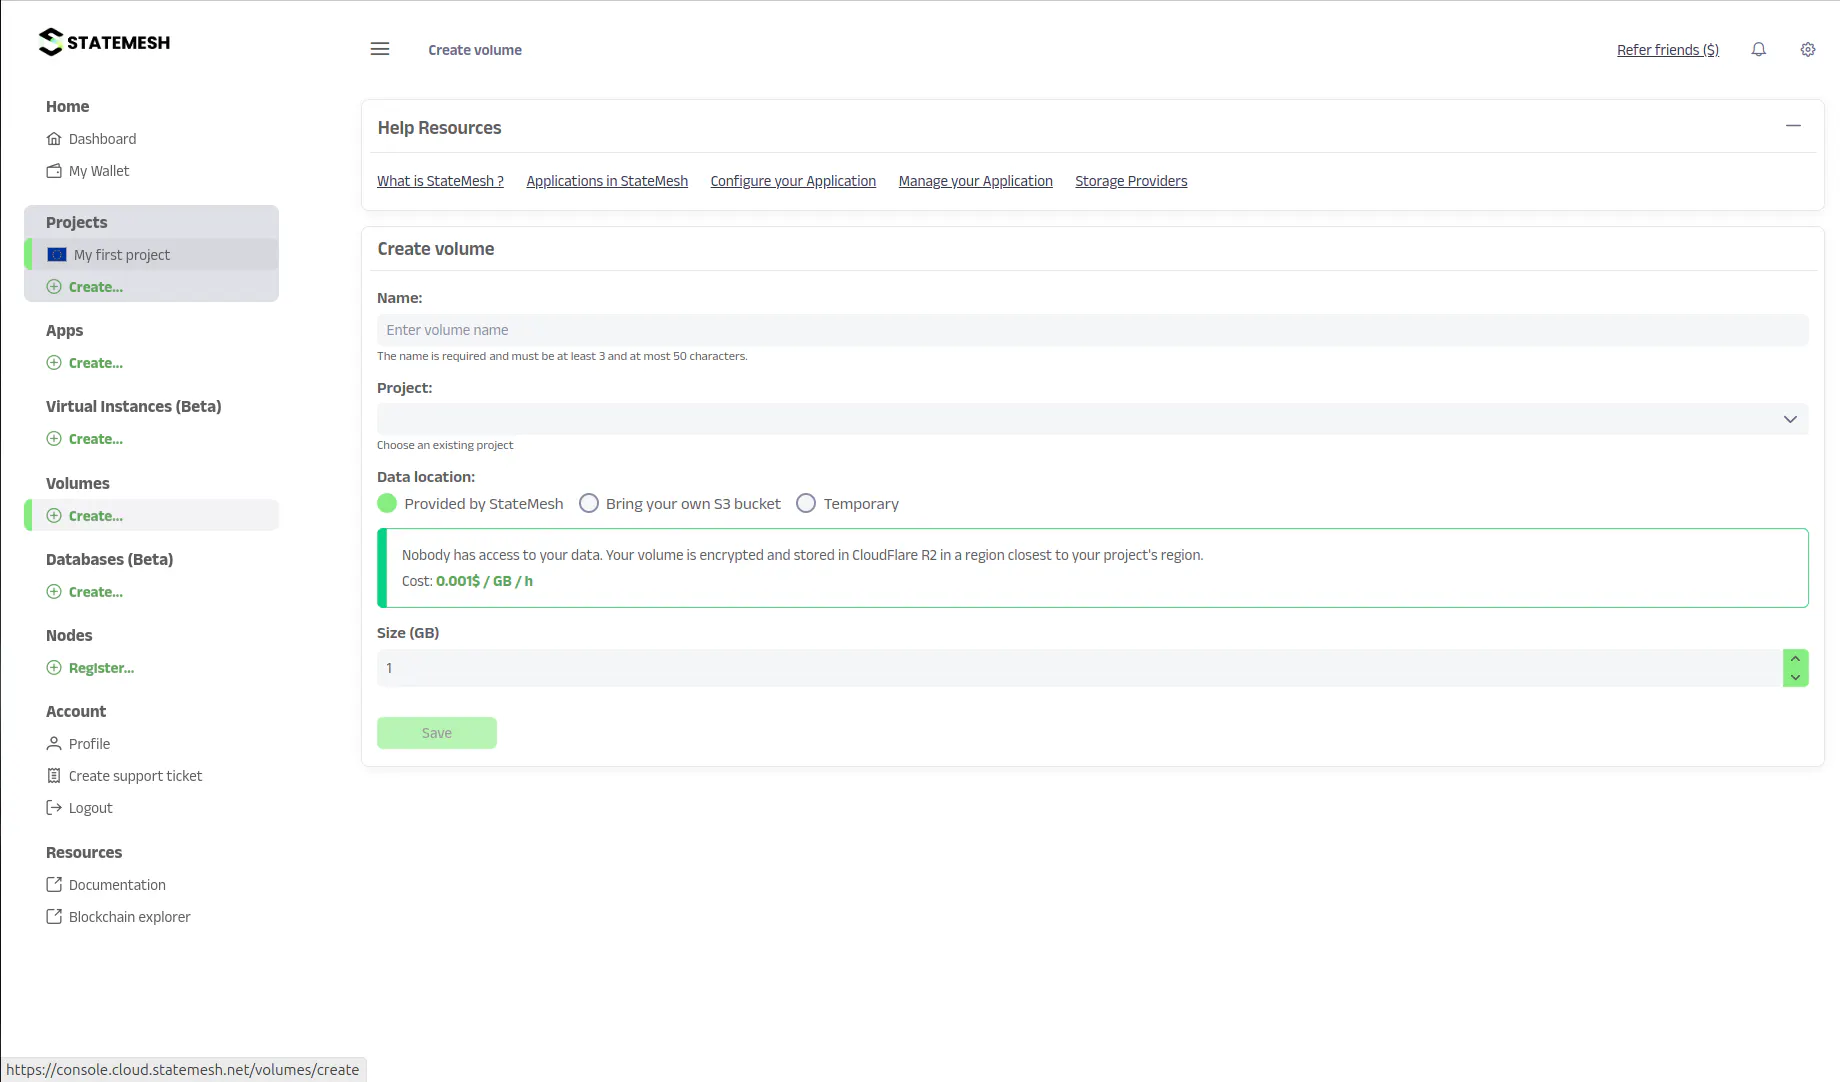Click the EU flag project icon
The height and width of the screenshot is (1082, 1840).
[x=57, y=255]
